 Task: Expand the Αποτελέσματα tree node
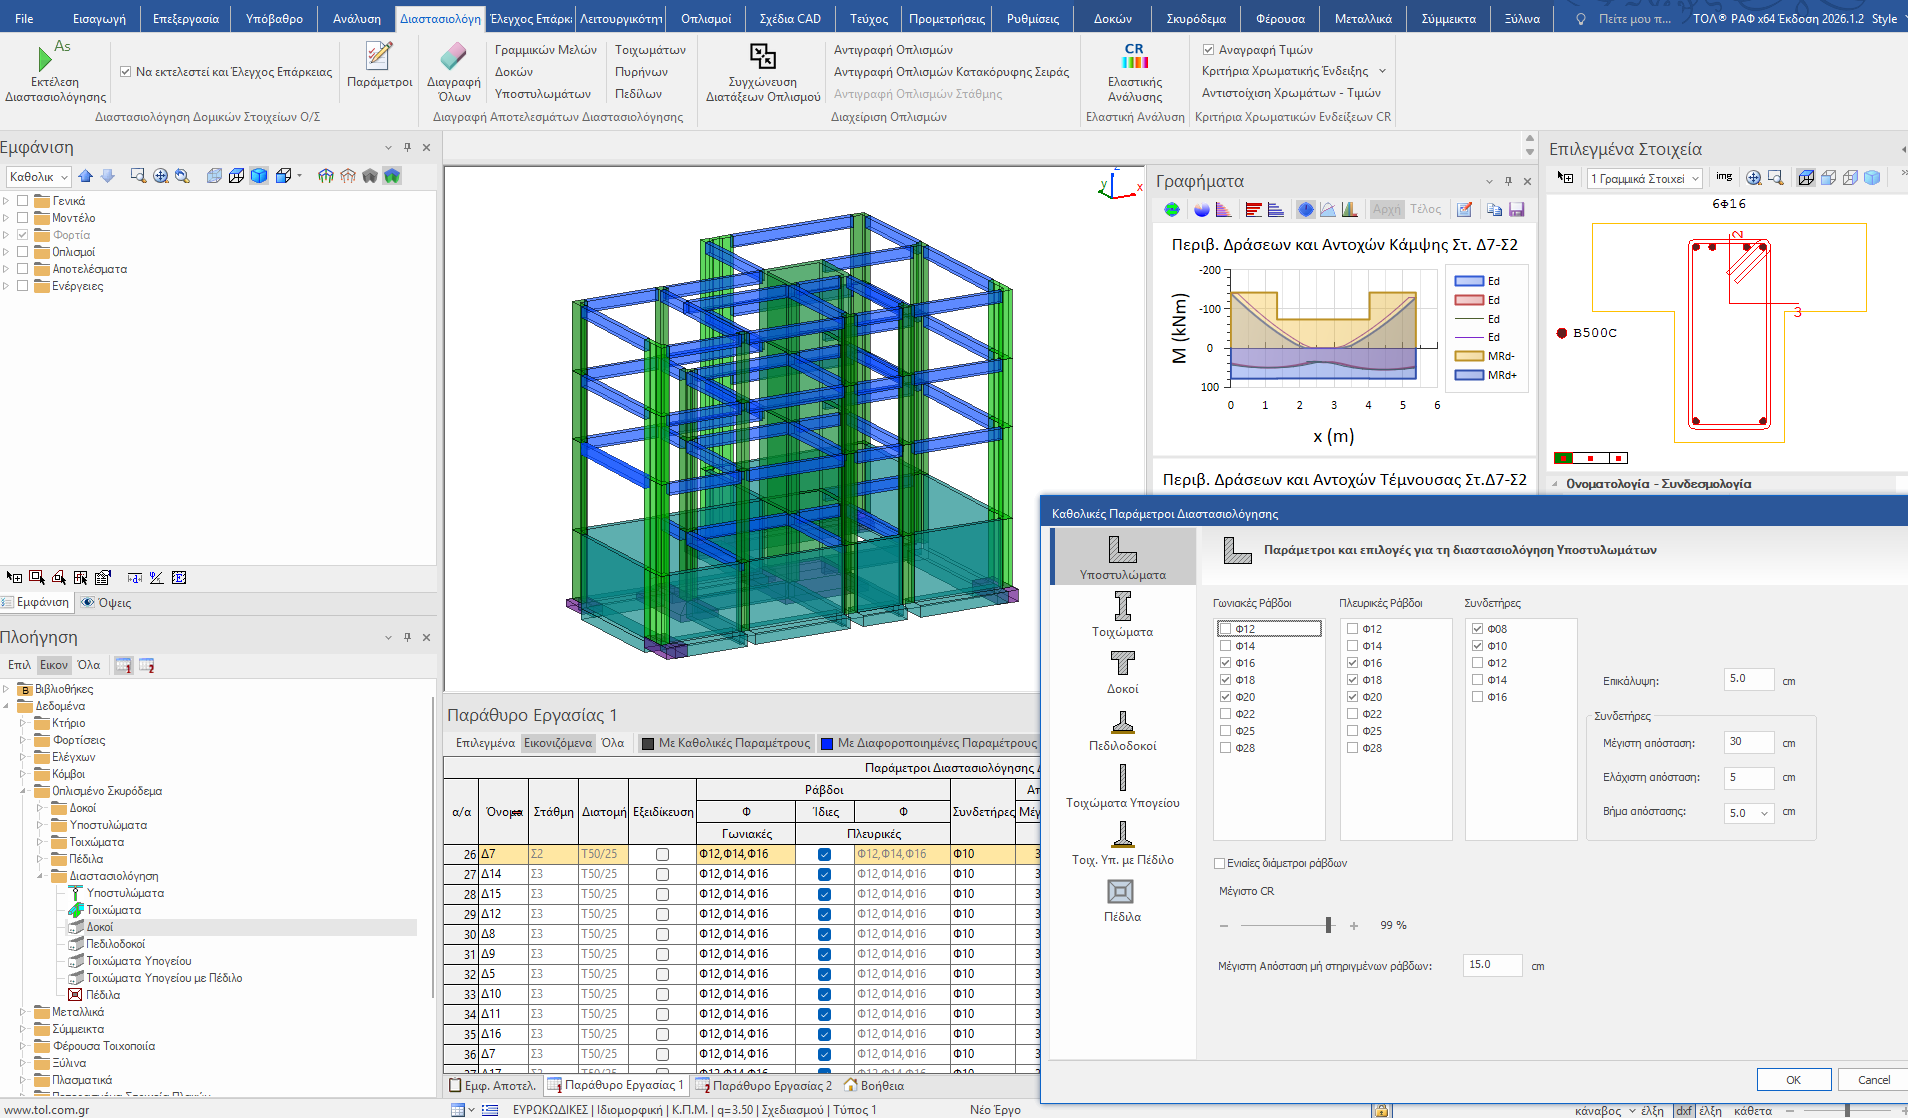pyautogui.click(x=6, y=269)
